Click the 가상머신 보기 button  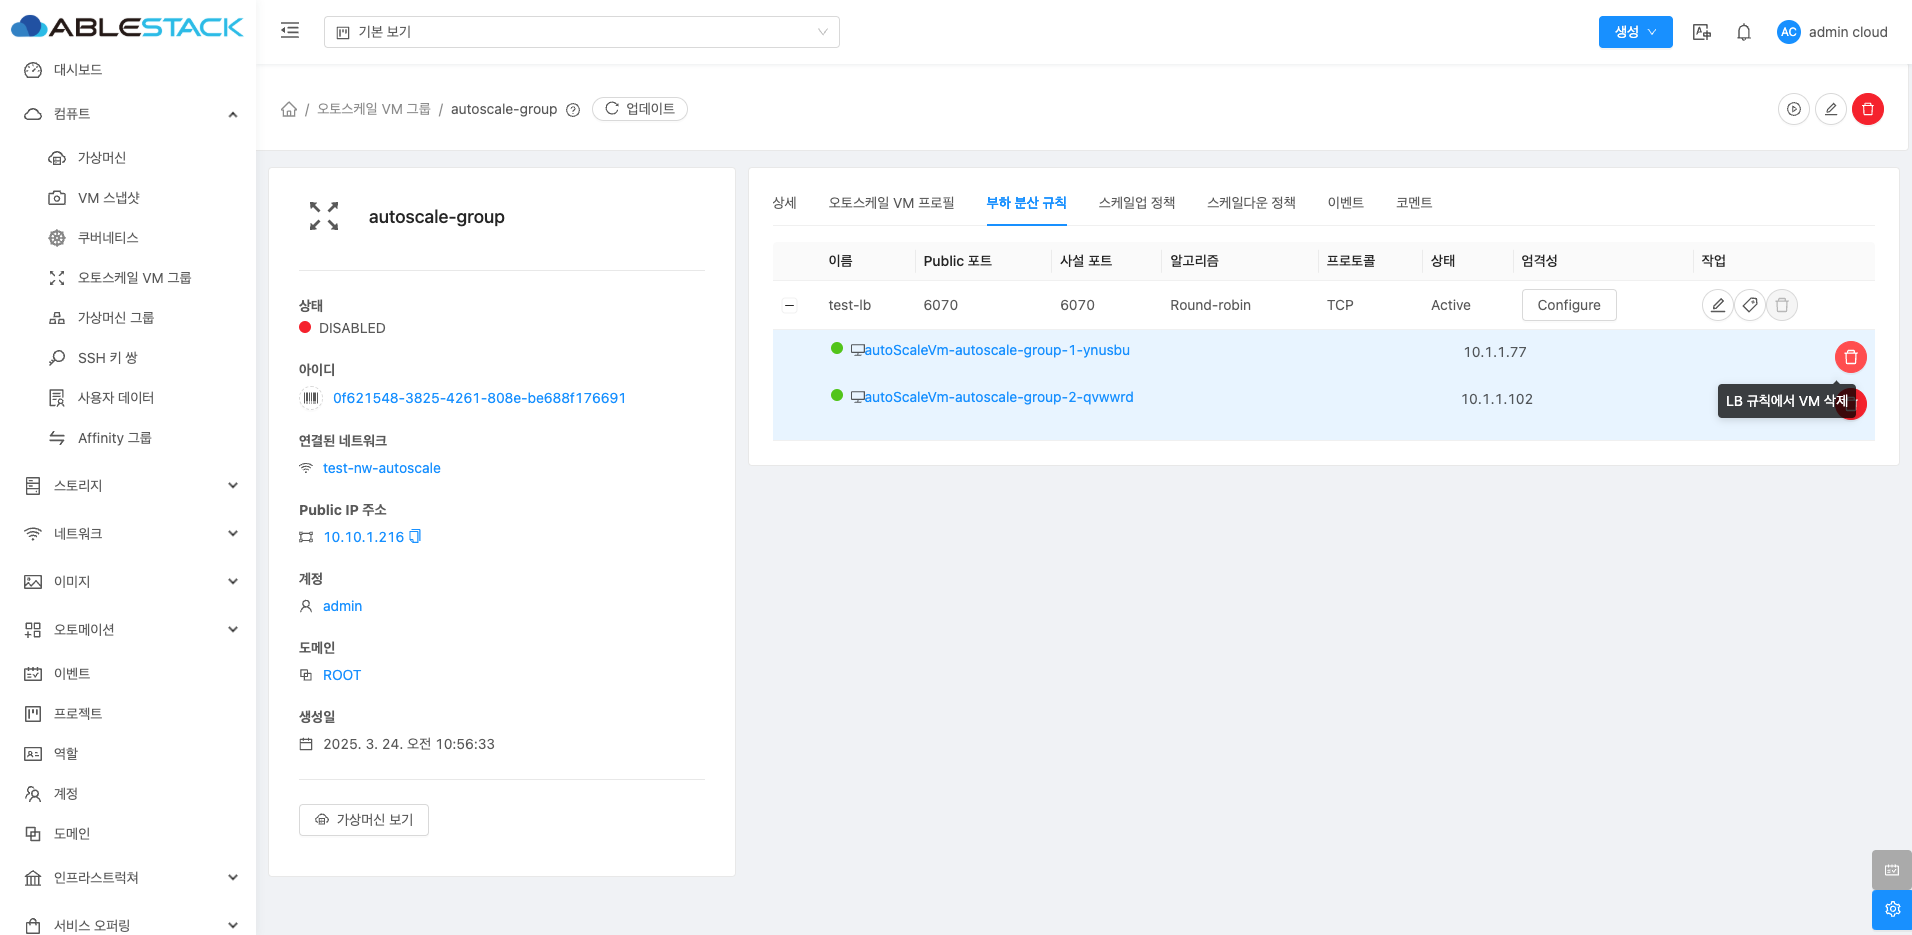pos(364,820)
